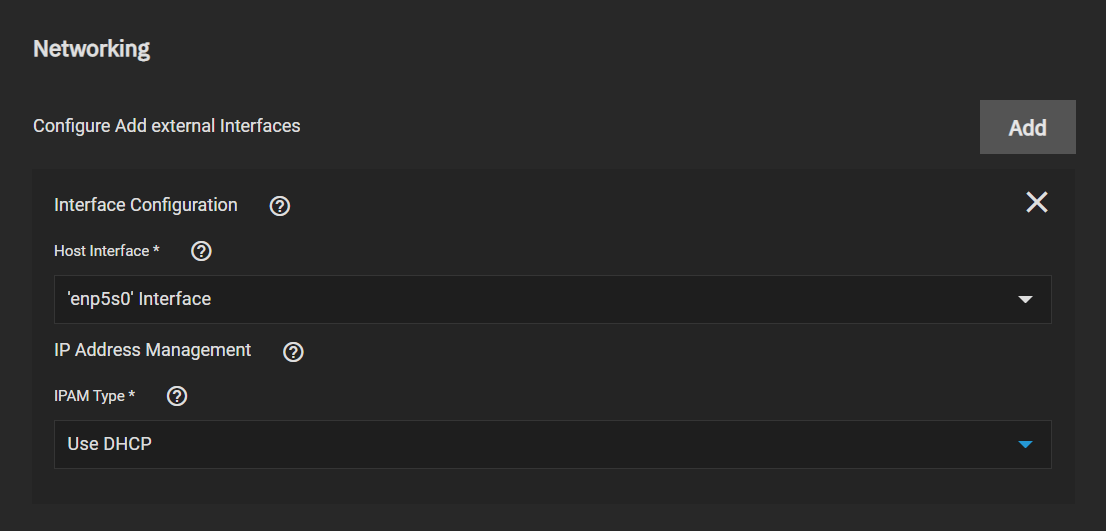Click blank space beside Networking heading
Viewport: 1106px width, 531px height.
pos(564,49)
